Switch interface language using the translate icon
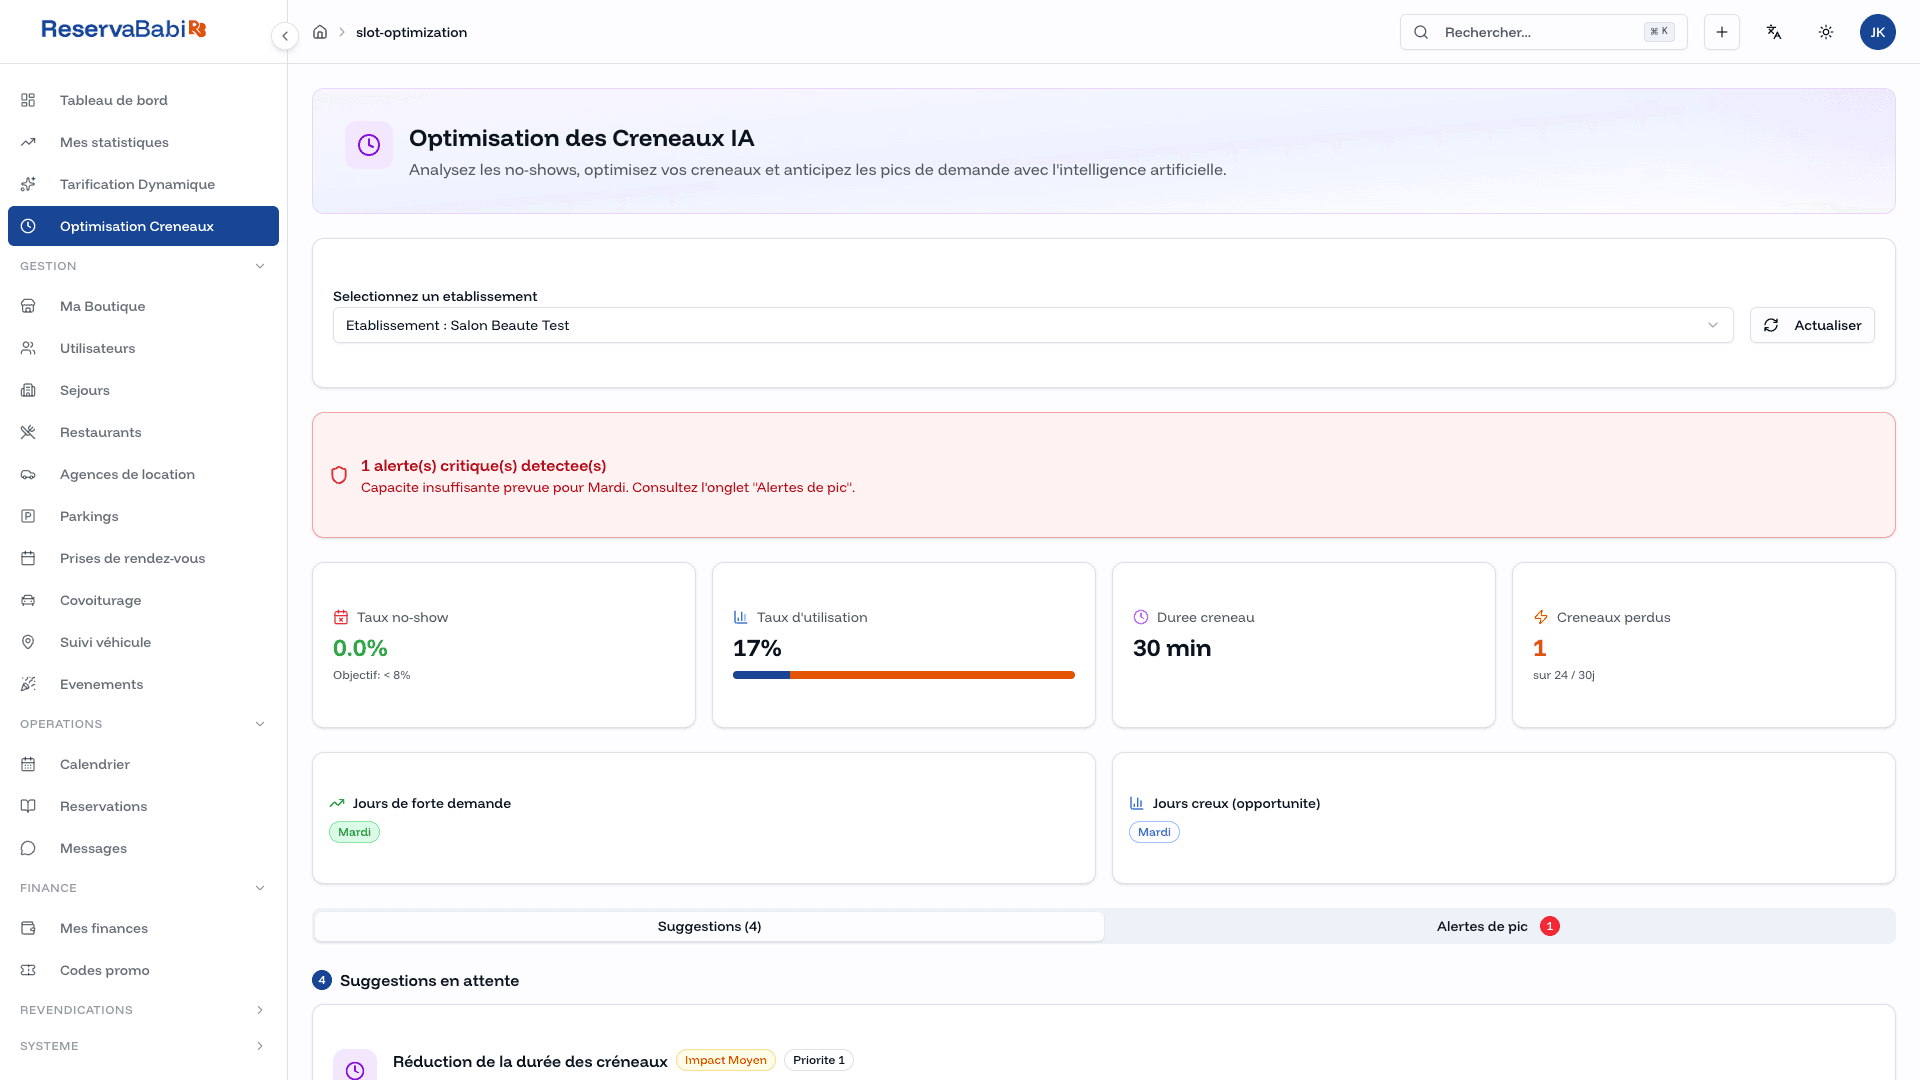The image size is (1920, 1080). [x=1774, y=32]
